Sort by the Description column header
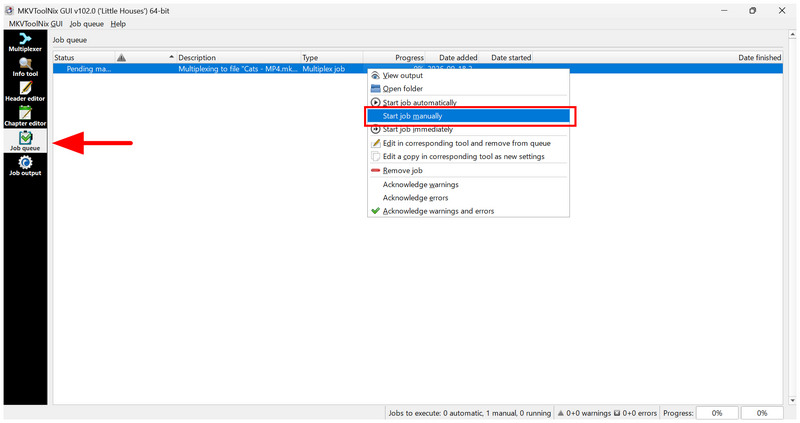Viewport: 800px width, 423px height. [239, 58]
